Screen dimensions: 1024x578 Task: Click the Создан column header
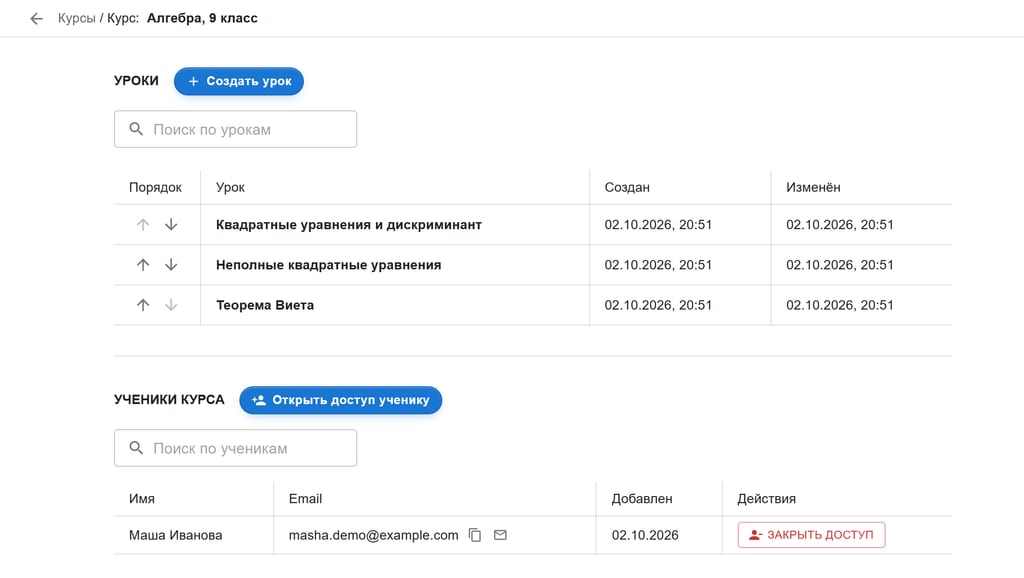click(x=627, y=187)
